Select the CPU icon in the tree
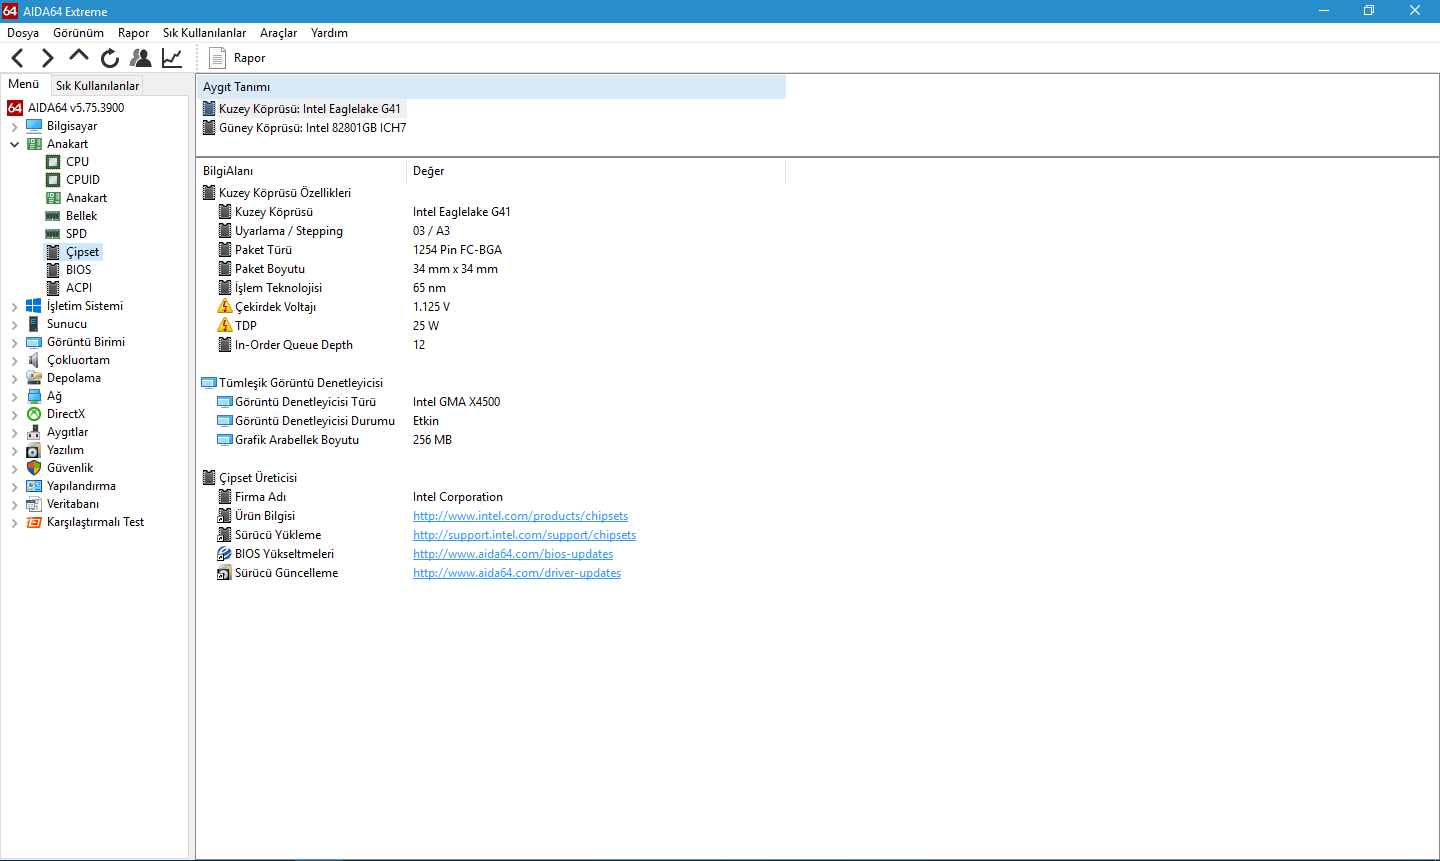The height and width of the screenshot is (861, 1440). point(53,162)
